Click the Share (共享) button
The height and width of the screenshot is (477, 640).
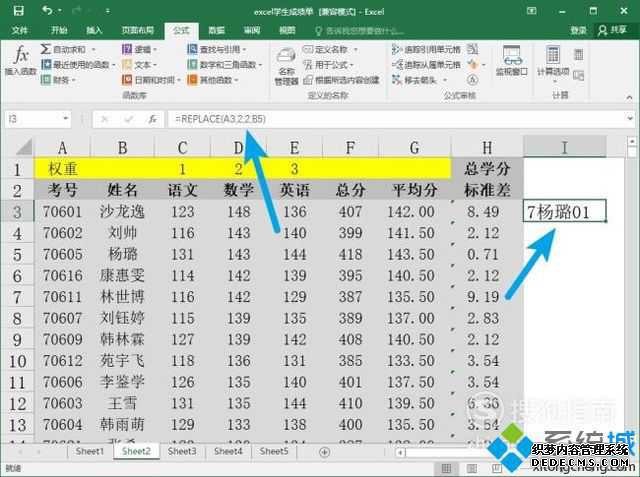point(612,30)
